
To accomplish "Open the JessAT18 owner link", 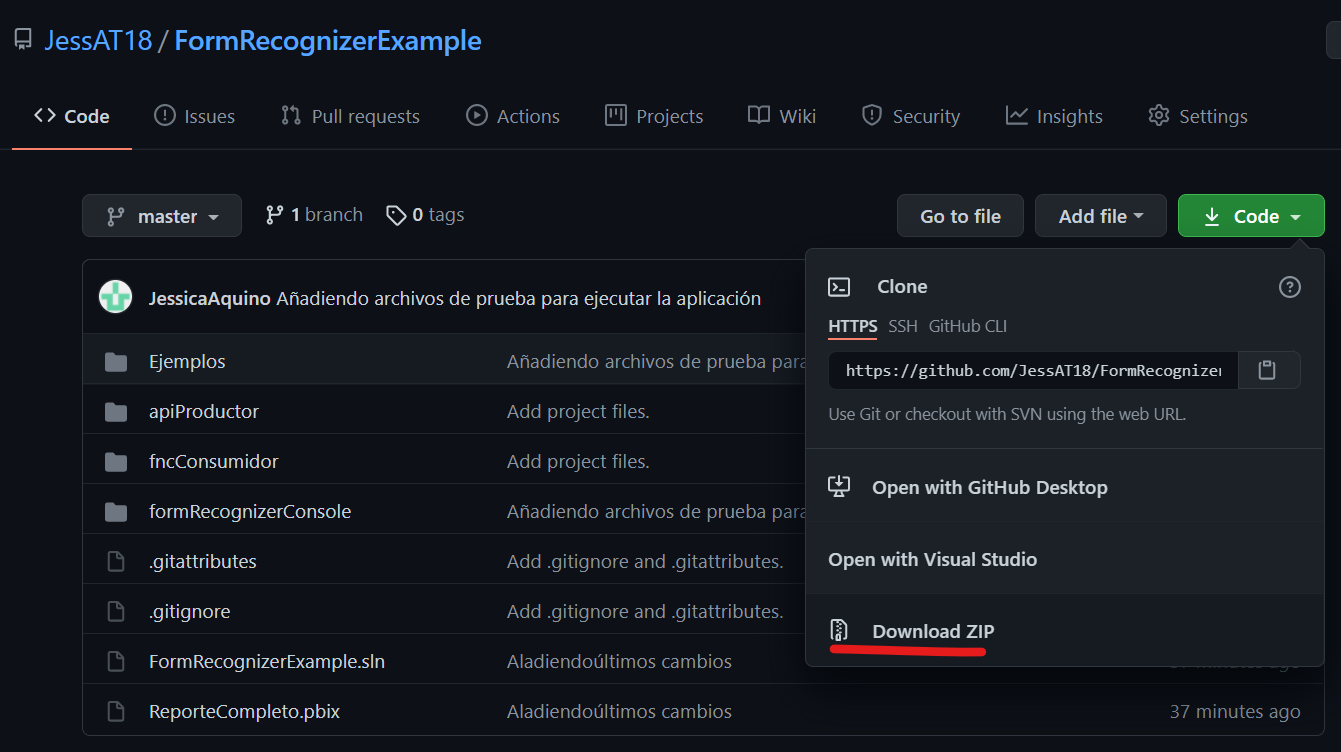I will point(98,41).
